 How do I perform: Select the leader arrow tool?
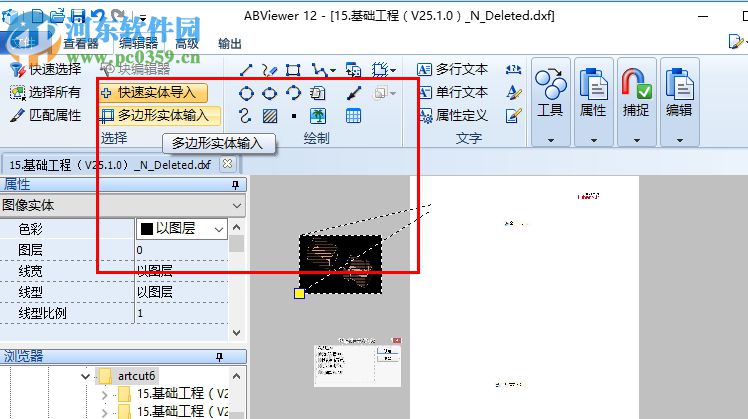pos(353,93)
